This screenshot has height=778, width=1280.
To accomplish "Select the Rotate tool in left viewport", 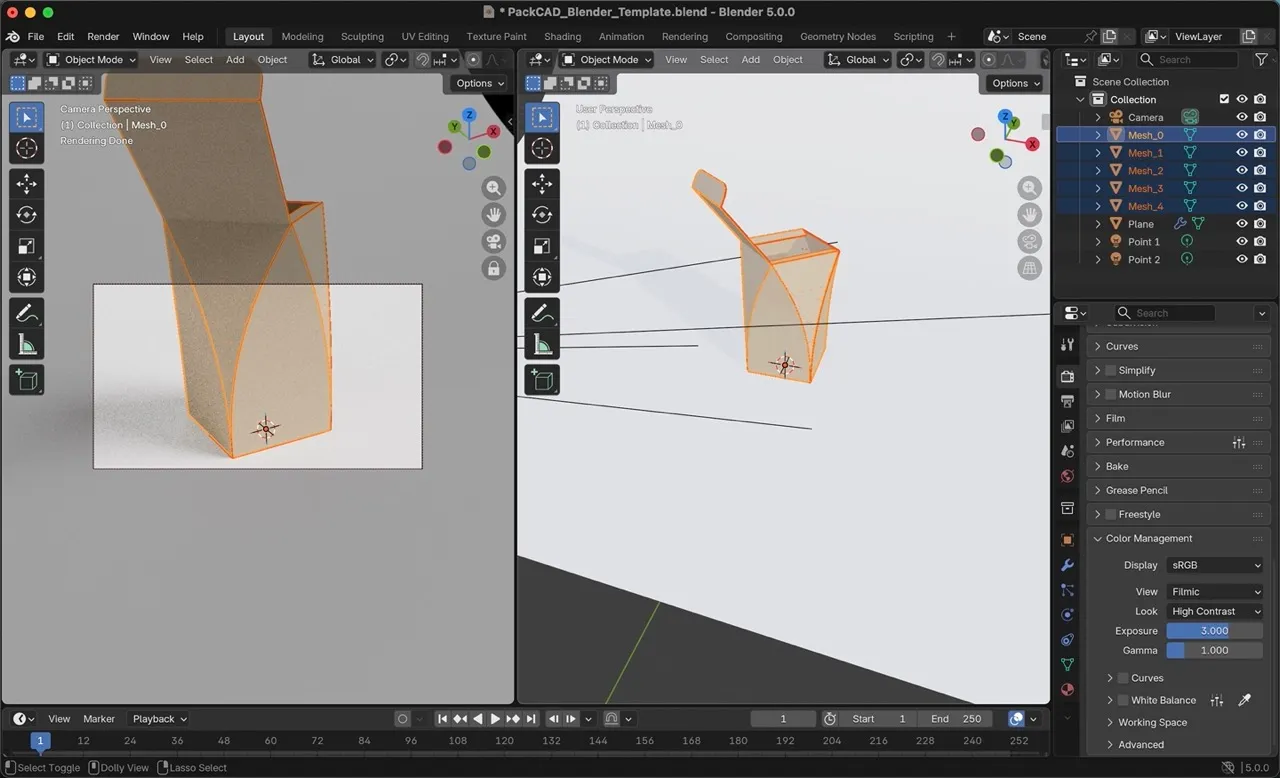I will pyautogui.click(x=27, y=215).
